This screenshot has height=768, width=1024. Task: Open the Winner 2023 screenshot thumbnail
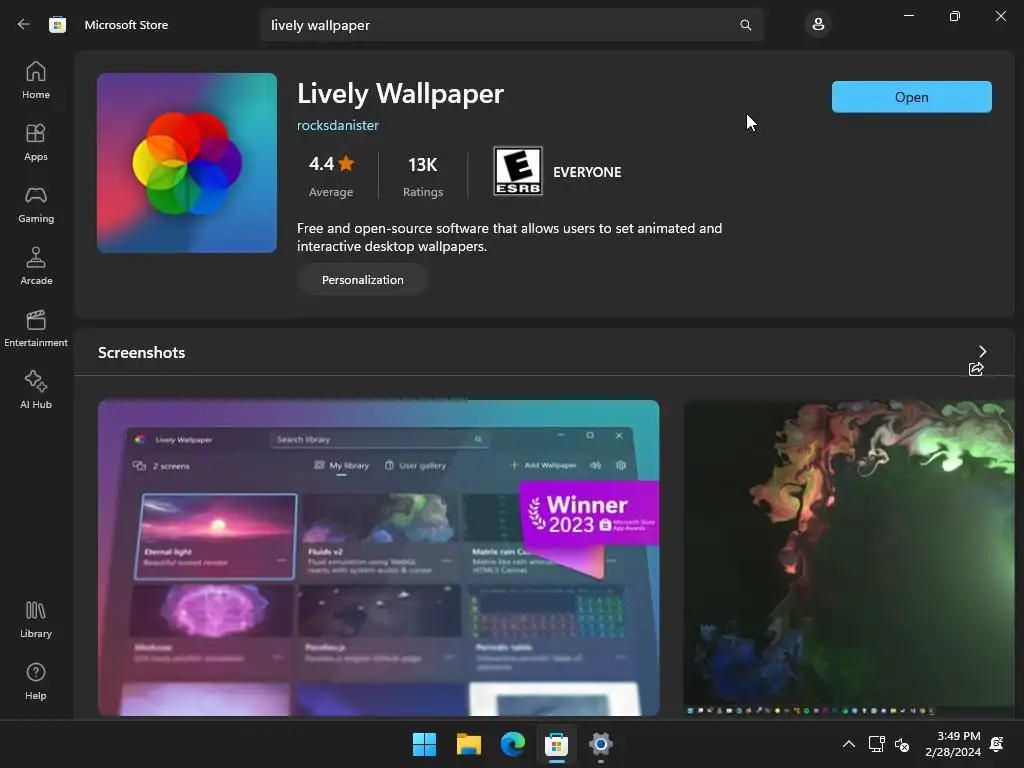[379, 558]
